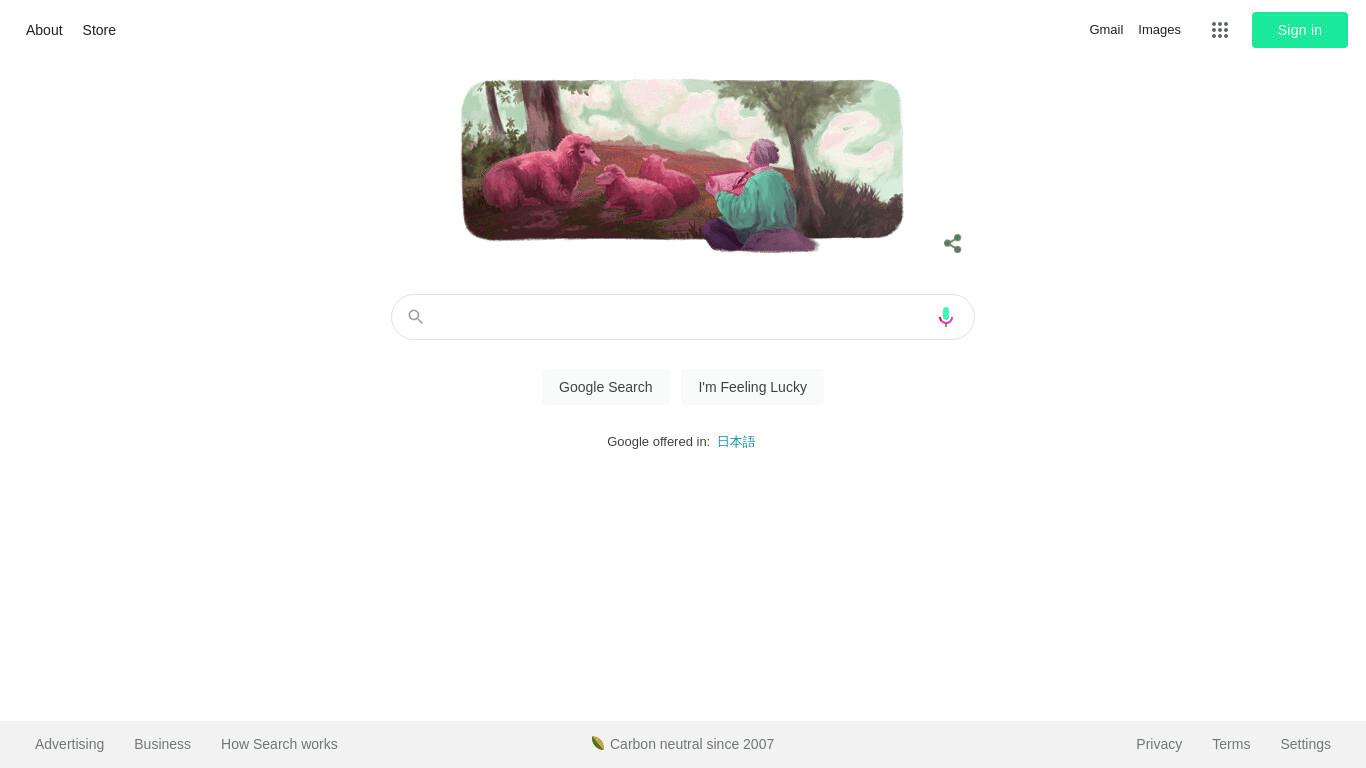Open How Search works link
This screenshot has height=768, width=1366.
point(279,744)
